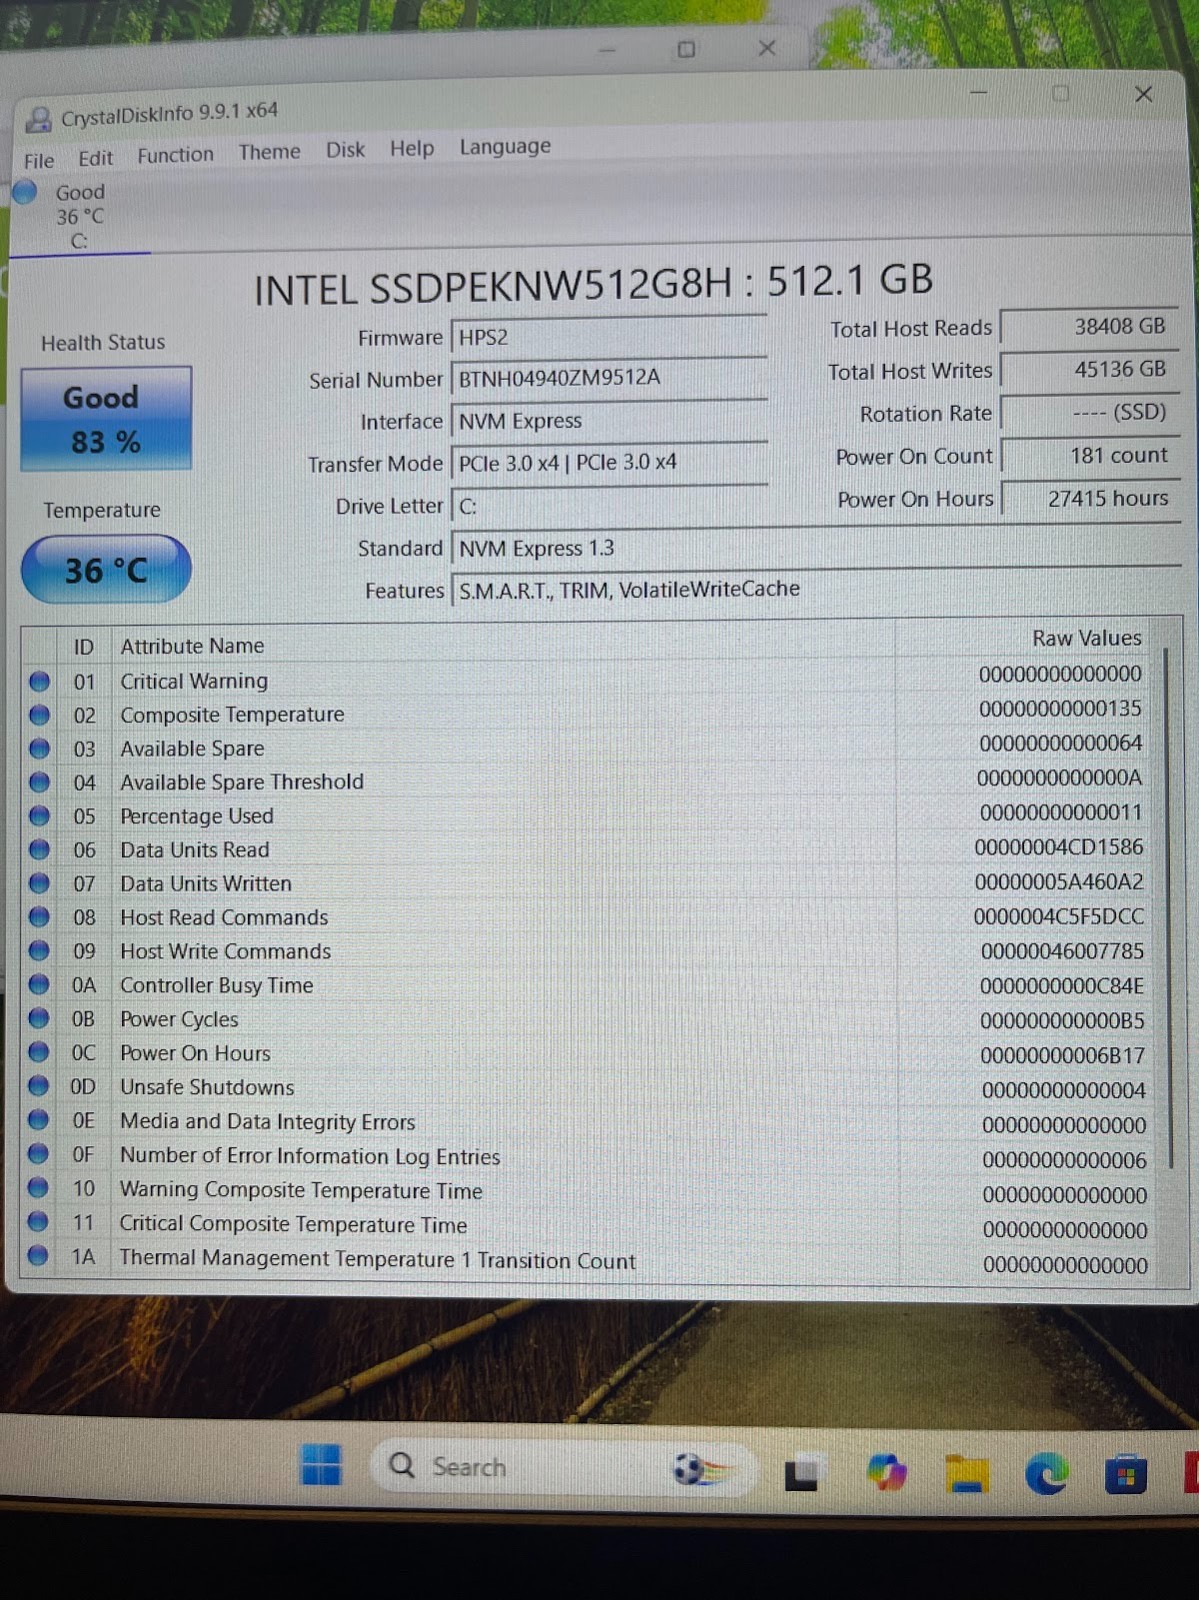Click the status dot for Composite Temperature
This screenshot has width=1199, height=1600.
coord(40,716)
